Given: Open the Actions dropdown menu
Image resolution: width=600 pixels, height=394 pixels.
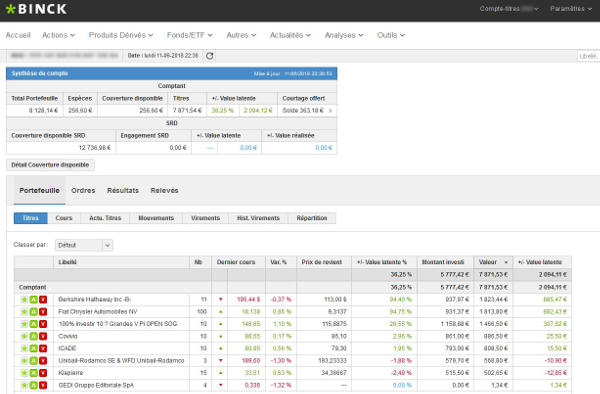Looking at the screenshot, I should point(58,35).
